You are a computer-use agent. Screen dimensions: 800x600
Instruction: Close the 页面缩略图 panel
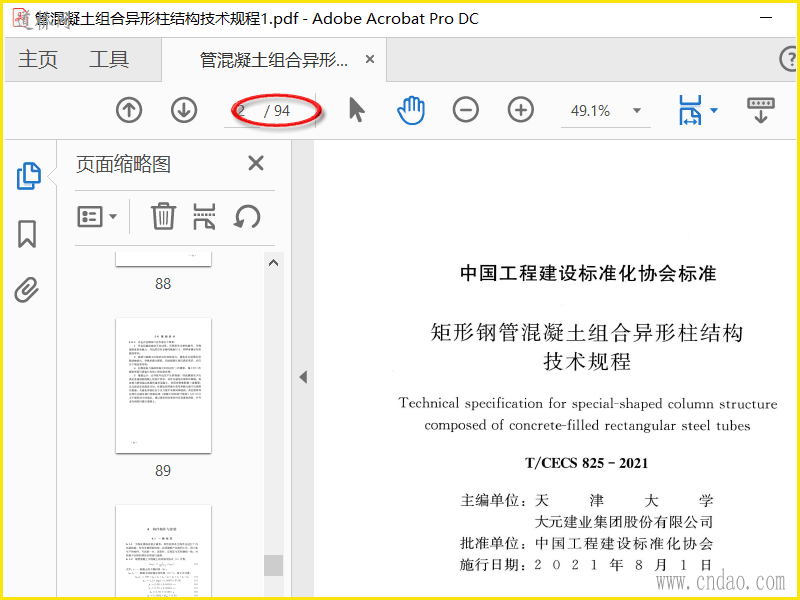[x=256, y=163]
